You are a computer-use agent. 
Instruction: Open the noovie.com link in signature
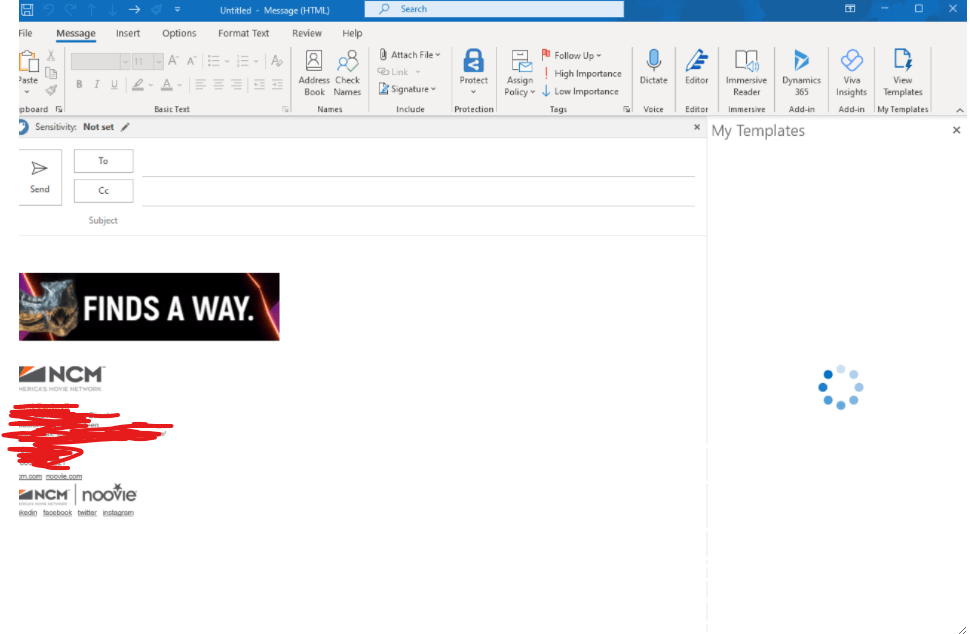tap(64, 476)
